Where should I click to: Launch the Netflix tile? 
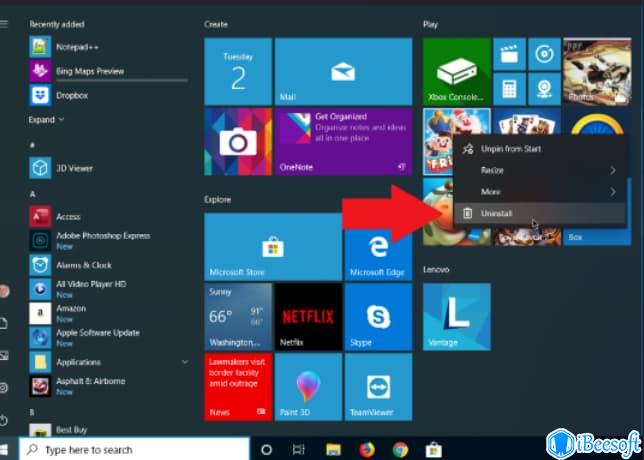308,317
